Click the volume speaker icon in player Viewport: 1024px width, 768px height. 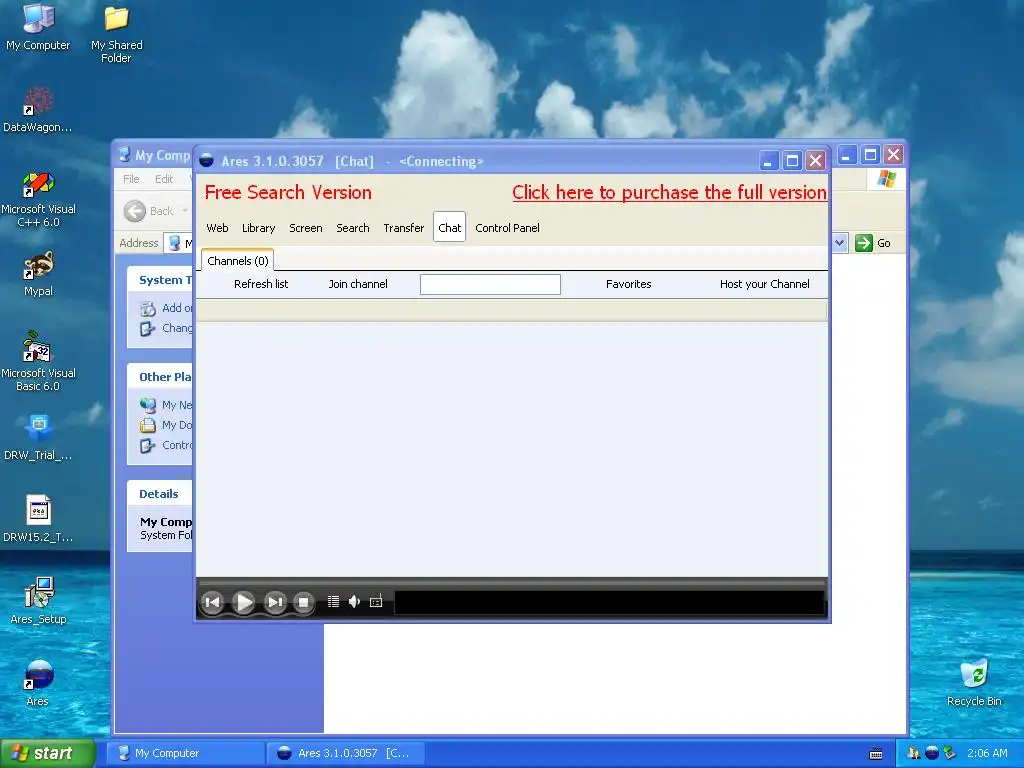(x=354, y=601)
